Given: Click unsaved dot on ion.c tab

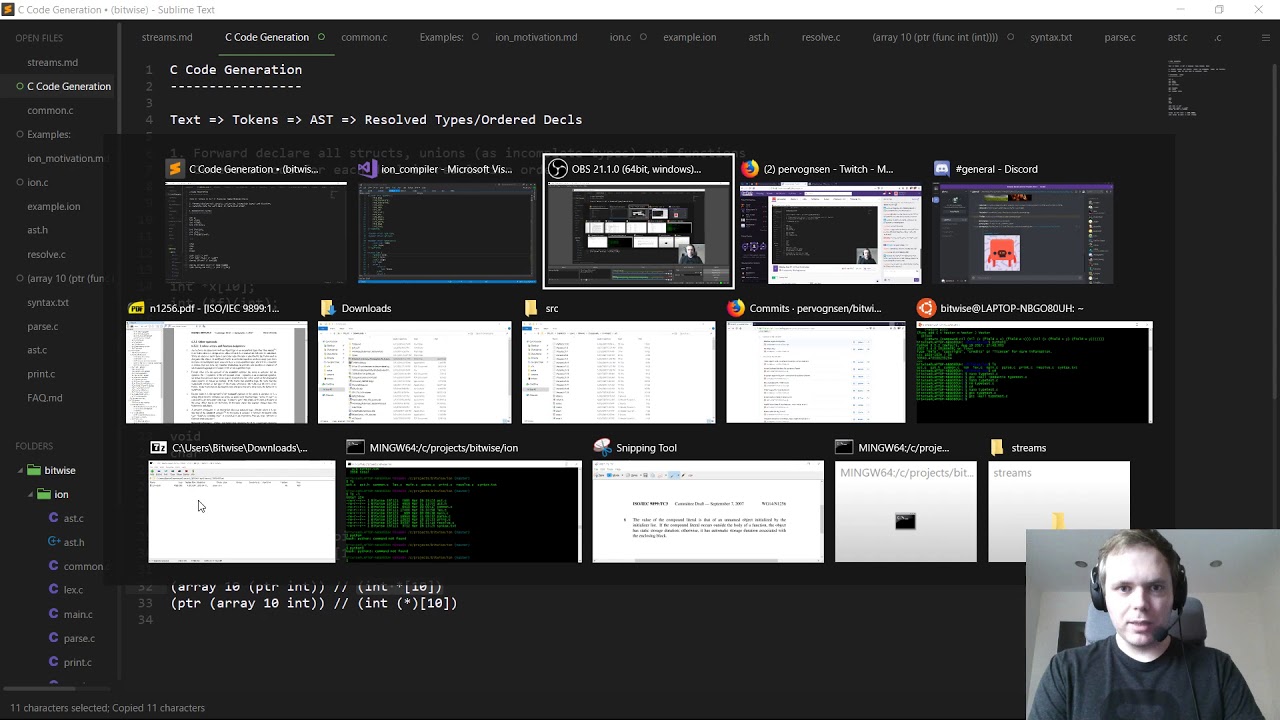Looking at the screenshot, I should (x=643, y=37).
